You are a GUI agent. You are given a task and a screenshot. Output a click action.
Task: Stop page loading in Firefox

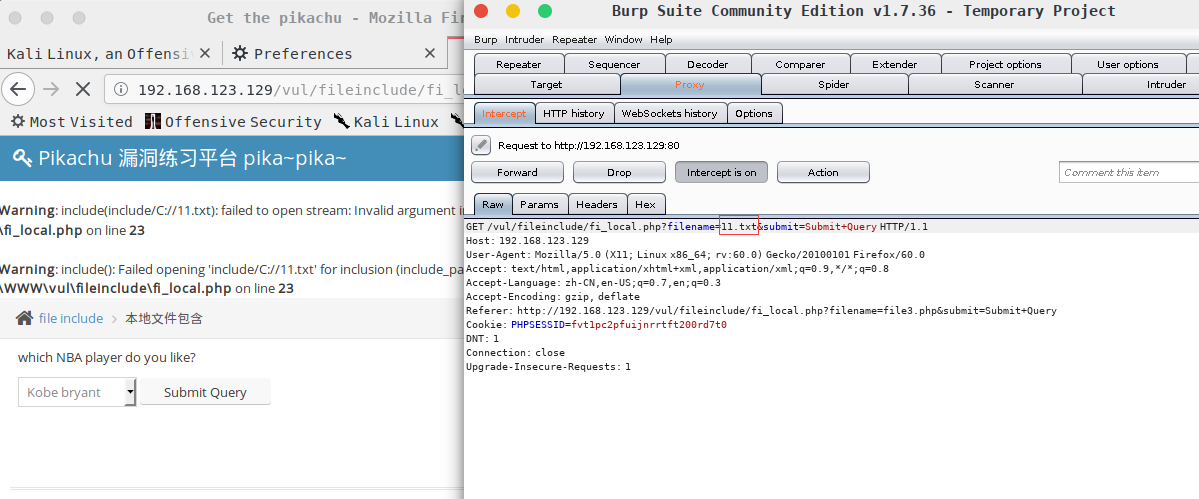(83, 90)
